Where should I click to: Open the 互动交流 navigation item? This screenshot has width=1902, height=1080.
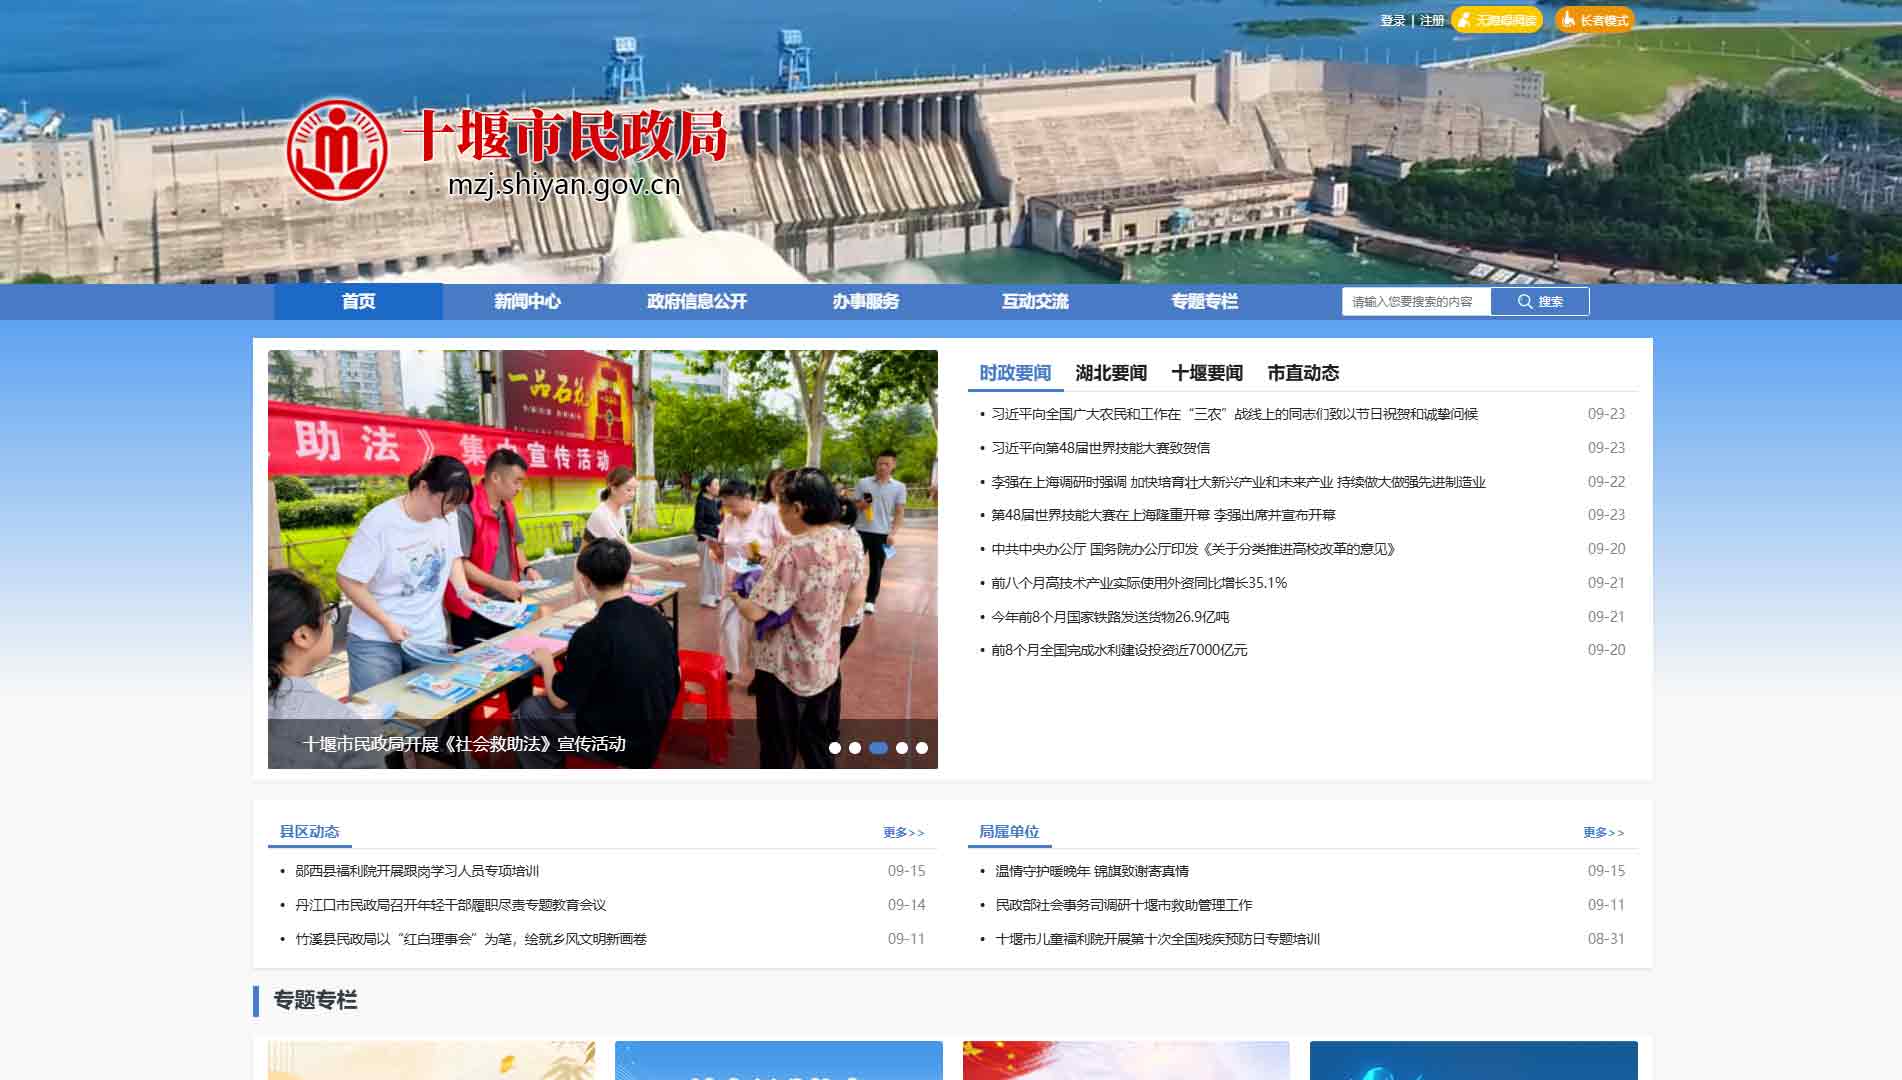[x=1035, y=301]
